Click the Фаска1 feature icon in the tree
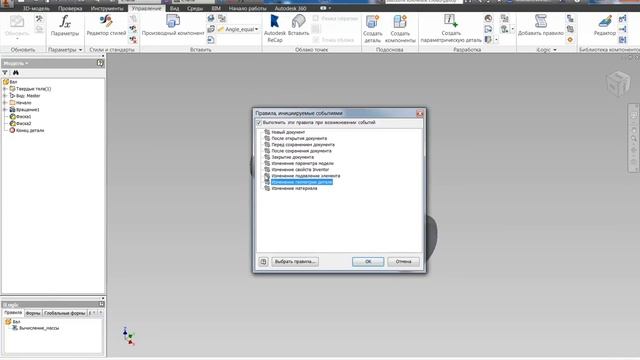Screen dimensions: 640x360 (12, 116)
